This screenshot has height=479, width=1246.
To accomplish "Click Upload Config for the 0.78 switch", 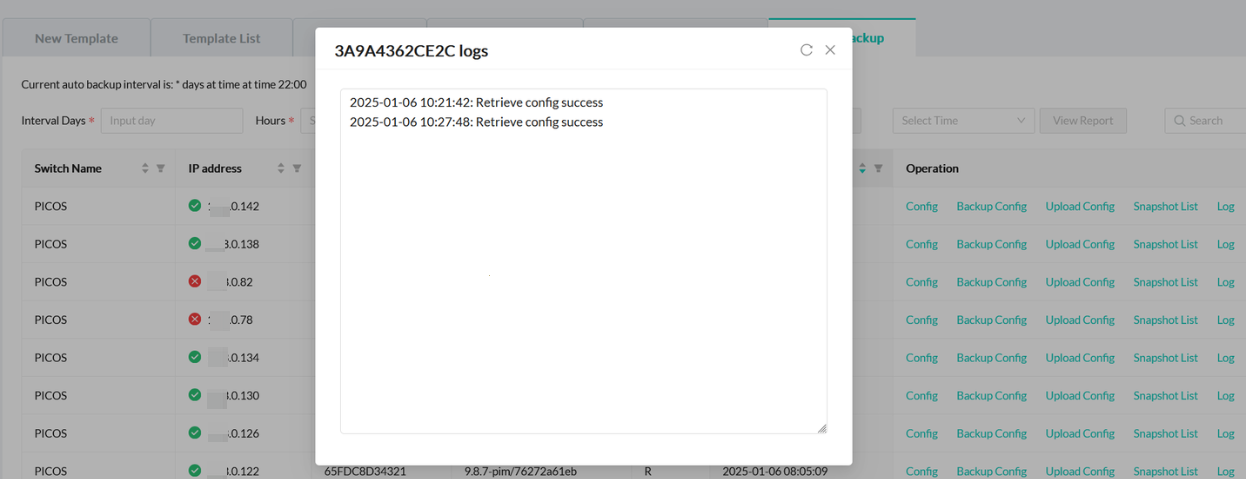I will click(1079, 320).
